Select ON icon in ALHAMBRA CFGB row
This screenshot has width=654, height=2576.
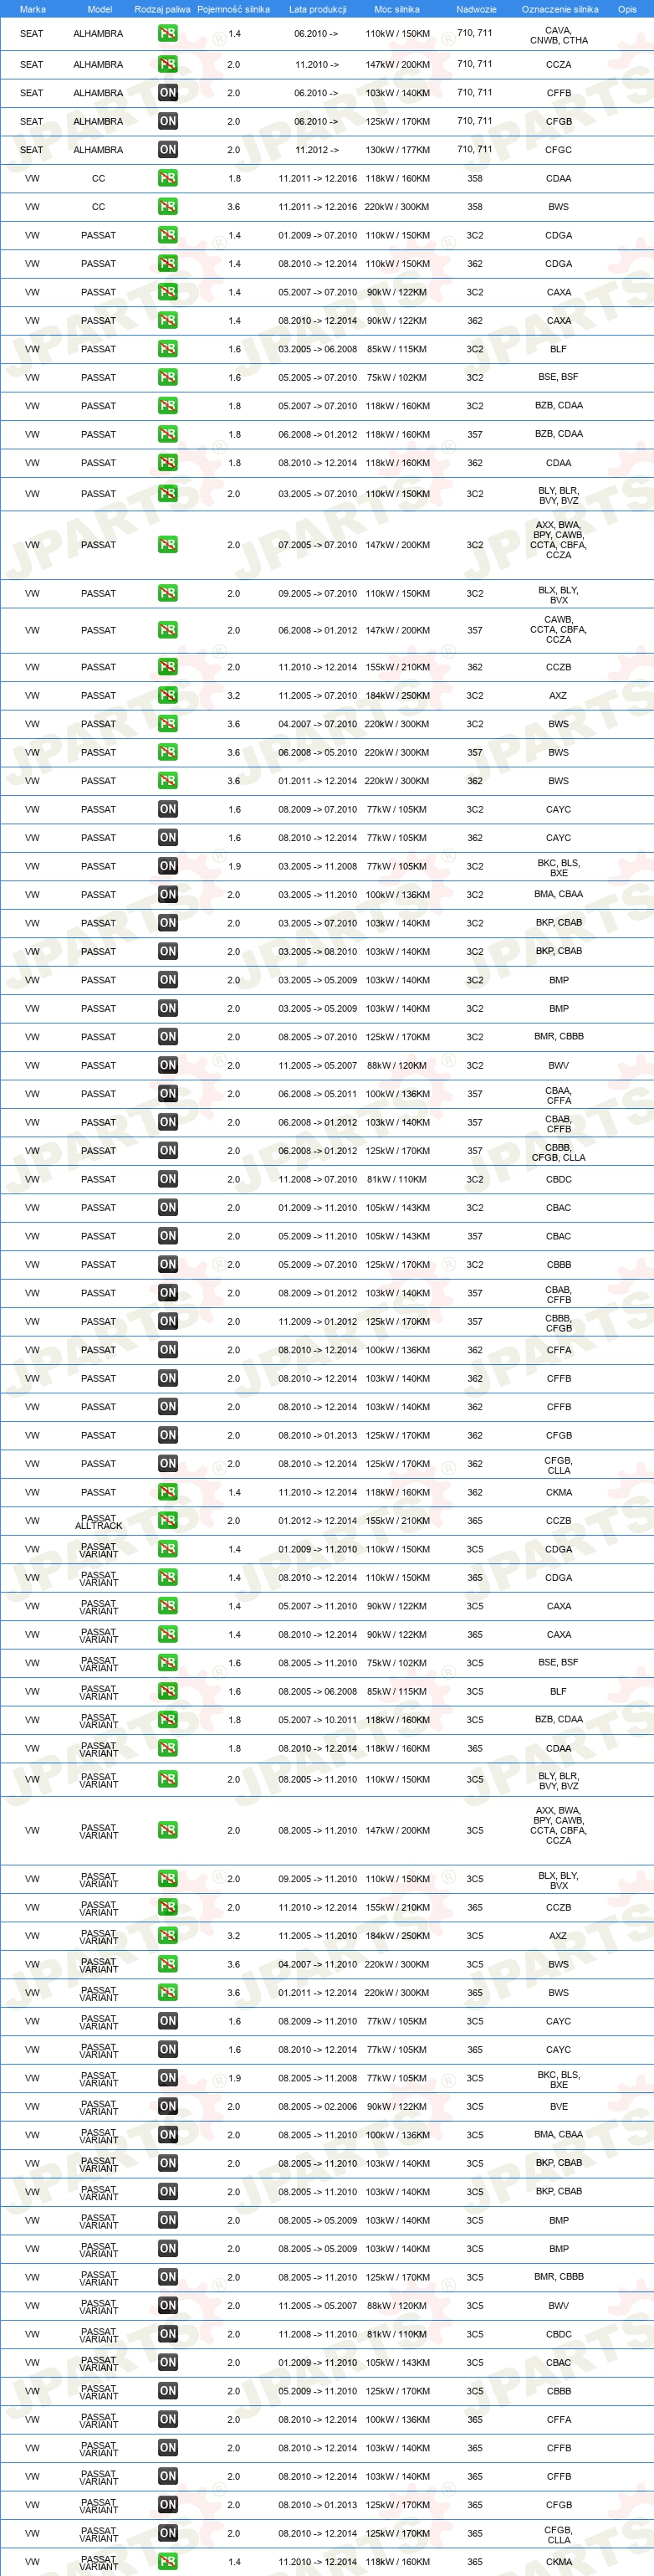pos(168,121)
